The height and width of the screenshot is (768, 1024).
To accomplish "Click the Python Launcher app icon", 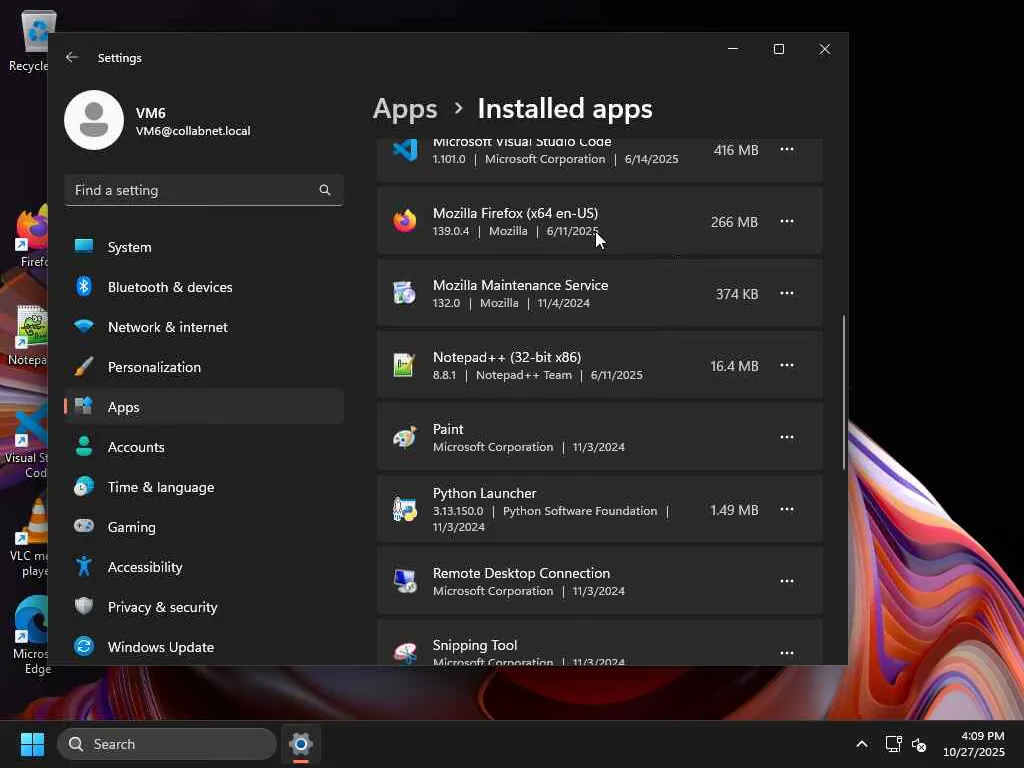I will [404, 510].
